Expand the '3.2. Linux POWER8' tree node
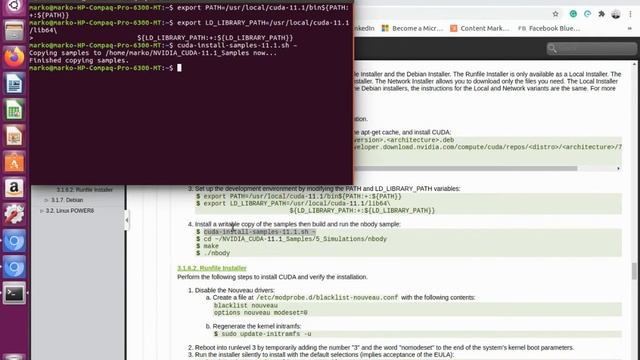 pos(41,211)
